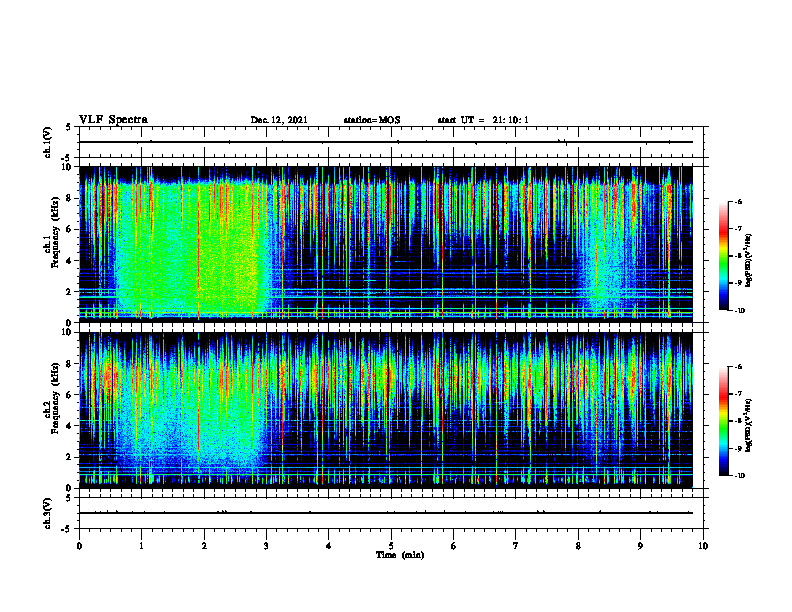Click the "6" kHz tick of ch.2 spectrogram

[70, 395]
